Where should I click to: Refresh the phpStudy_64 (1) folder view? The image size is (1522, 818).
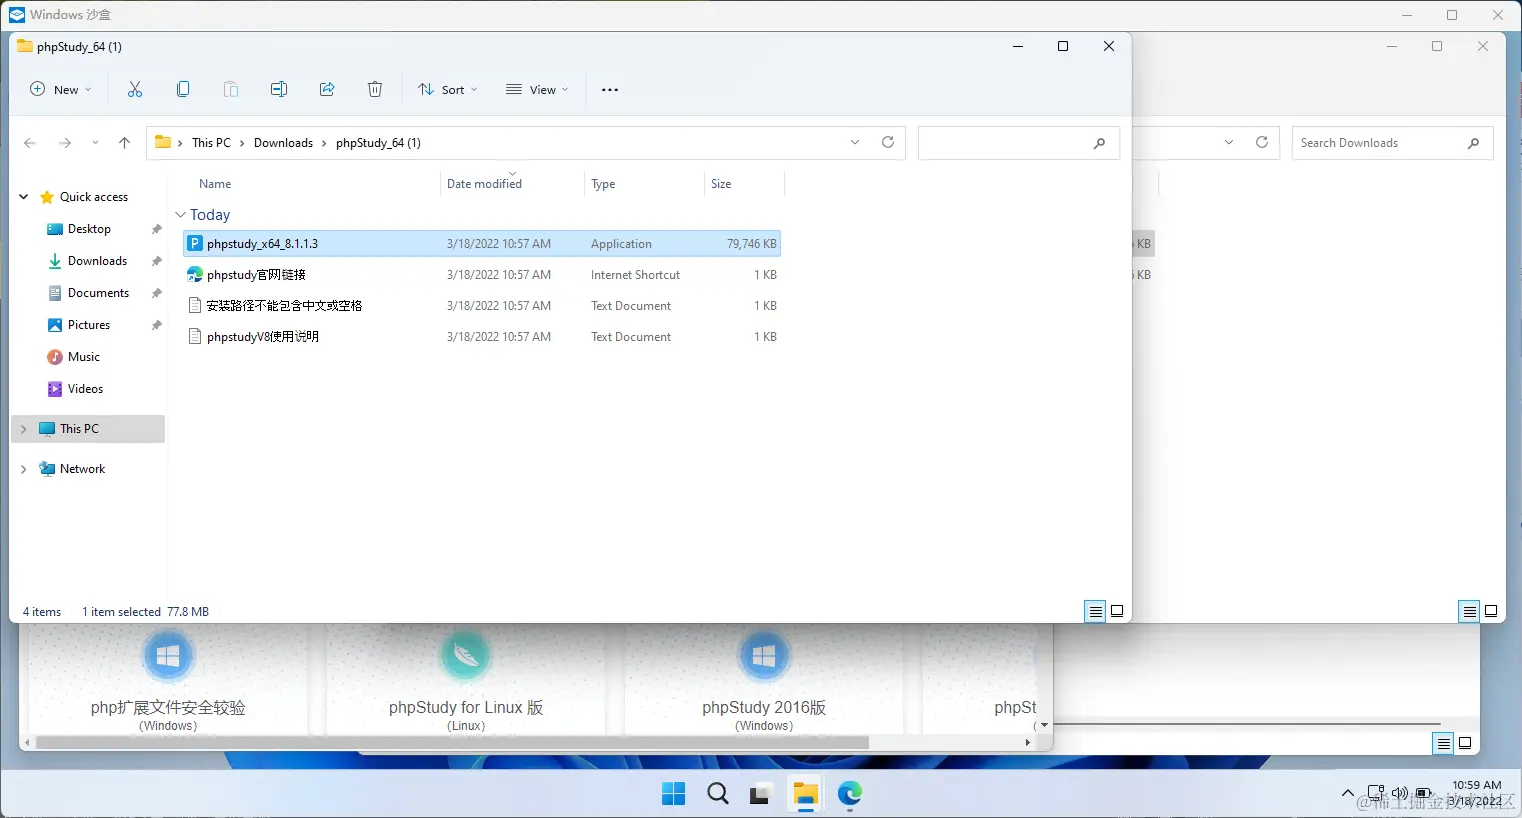pos(888,142)
